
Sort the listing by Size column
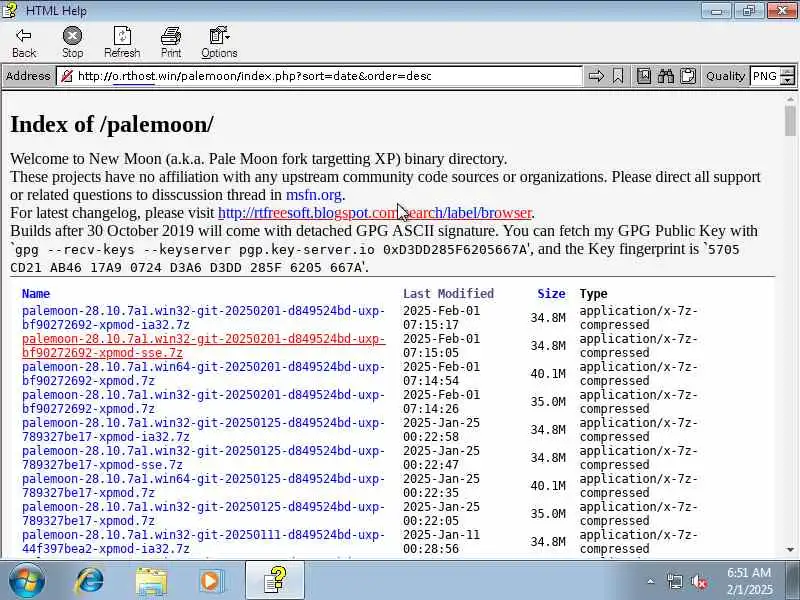click(551, 293)
